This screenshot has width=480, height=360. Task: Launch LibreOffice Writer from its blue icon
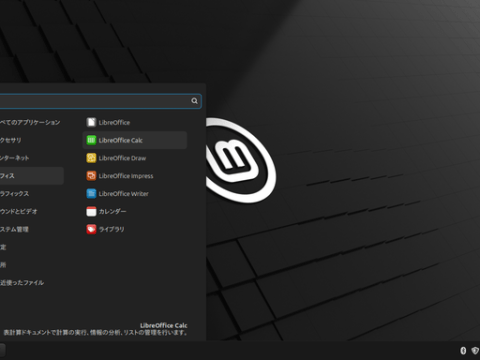[x=91, y=194]
